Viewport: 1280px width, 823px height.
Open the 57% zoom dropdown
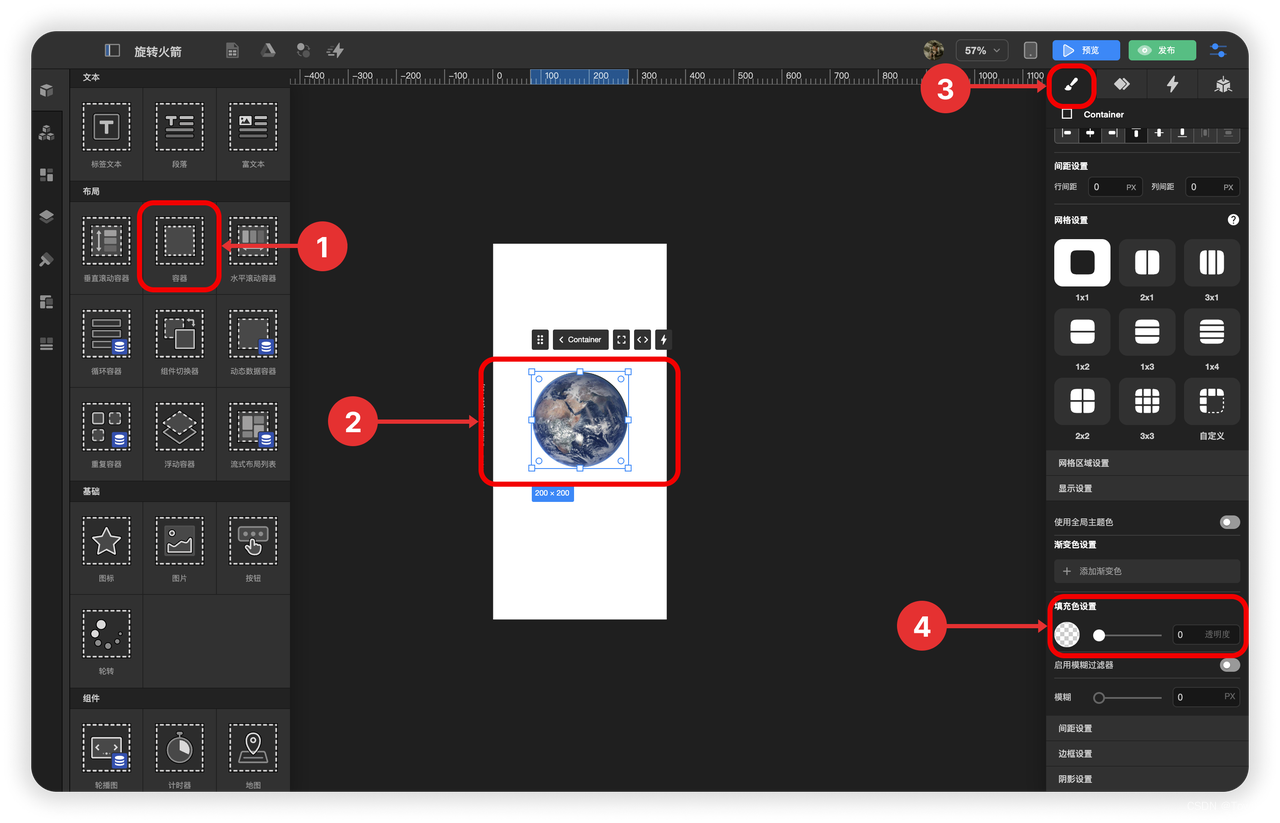pos(981,50)
